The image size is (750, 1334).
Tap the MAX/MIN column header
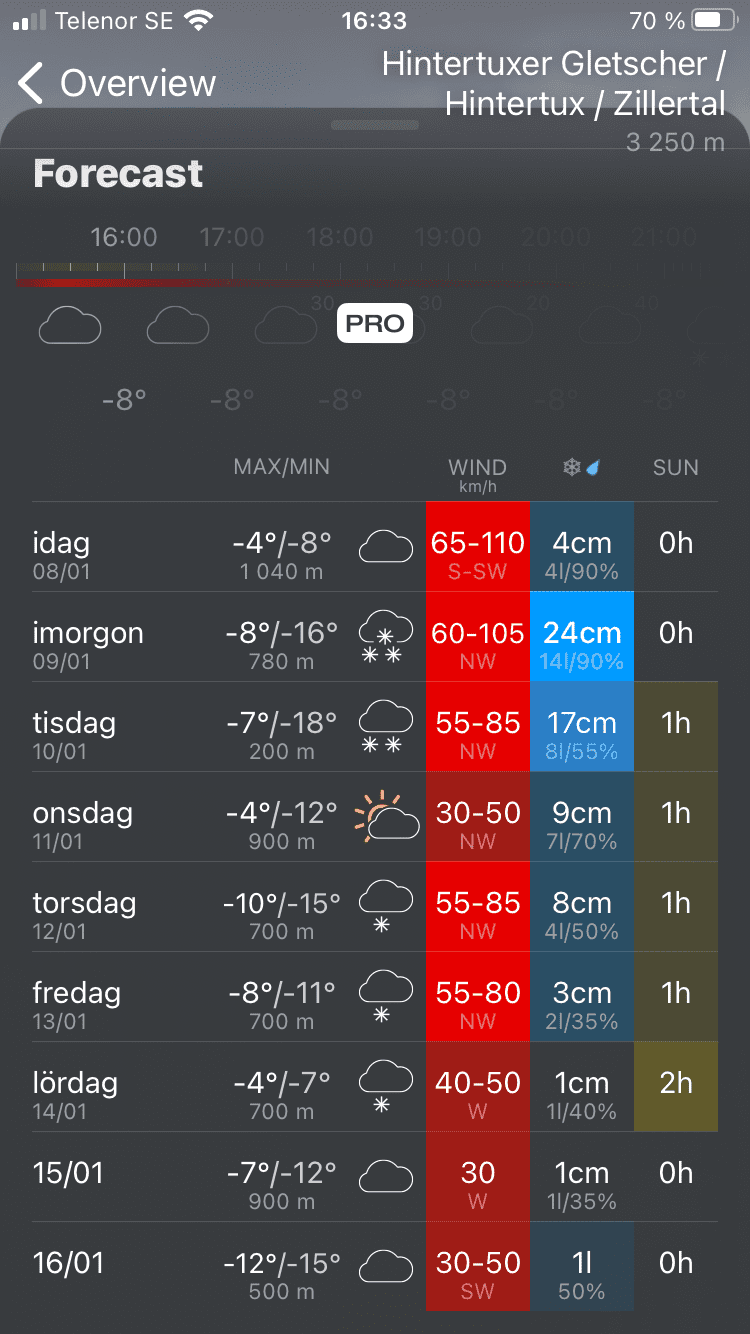pos(281,467)
